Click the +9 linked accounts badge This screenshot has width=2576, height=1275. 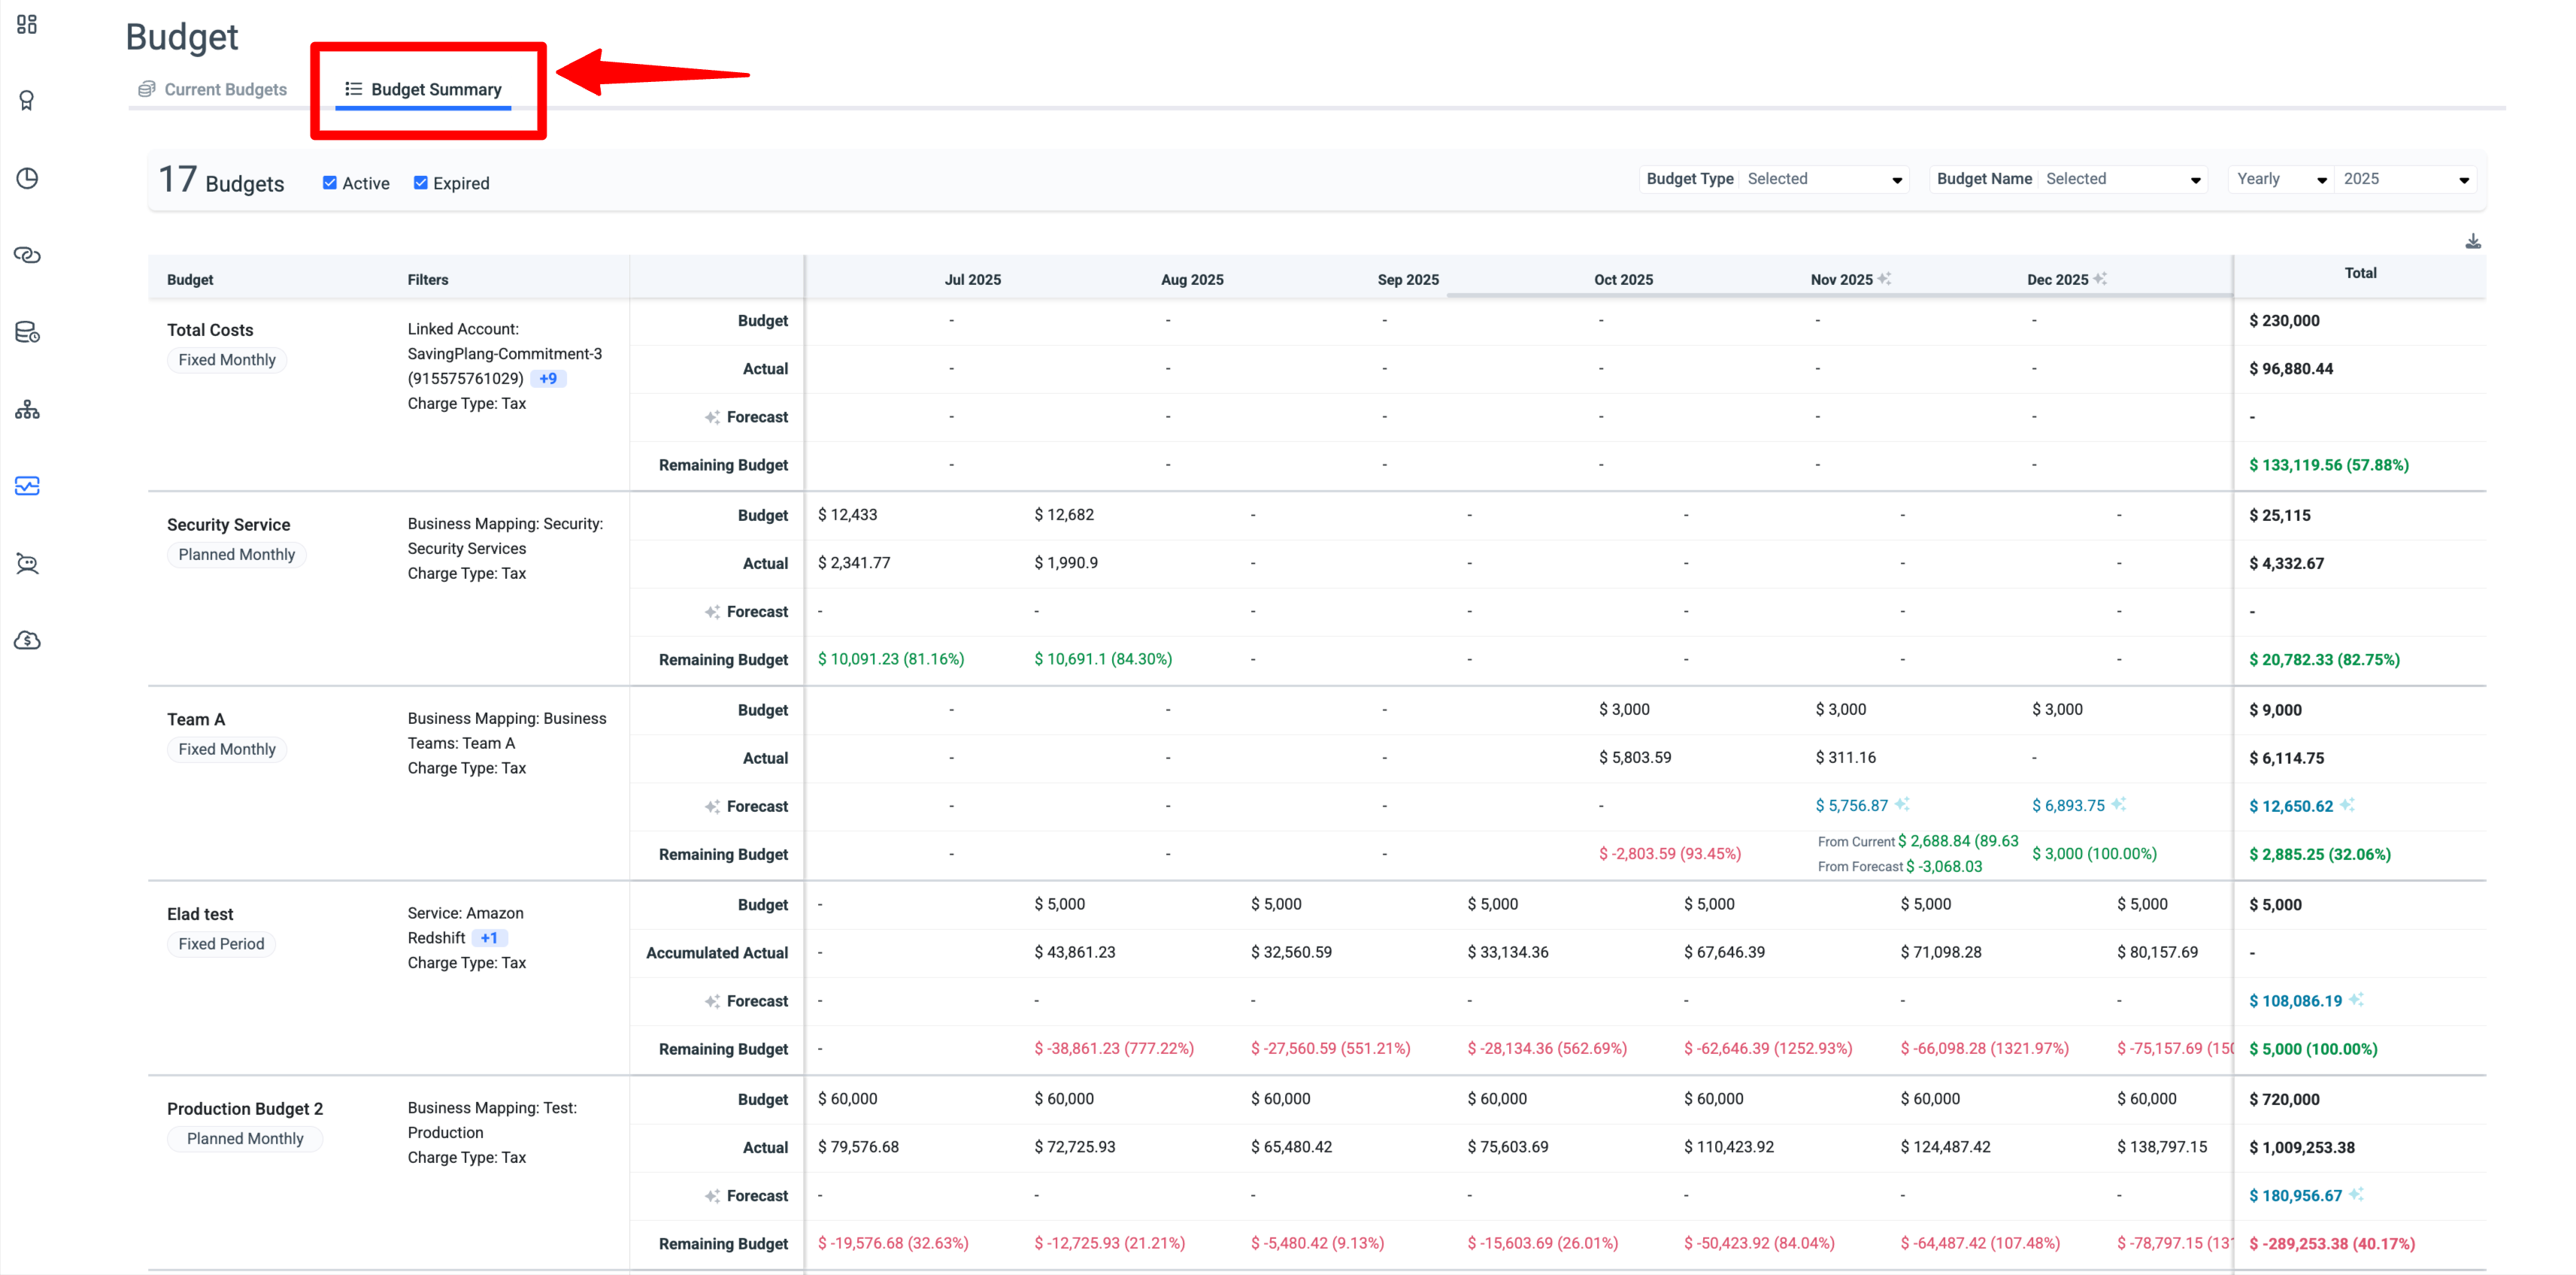point(548,378)
